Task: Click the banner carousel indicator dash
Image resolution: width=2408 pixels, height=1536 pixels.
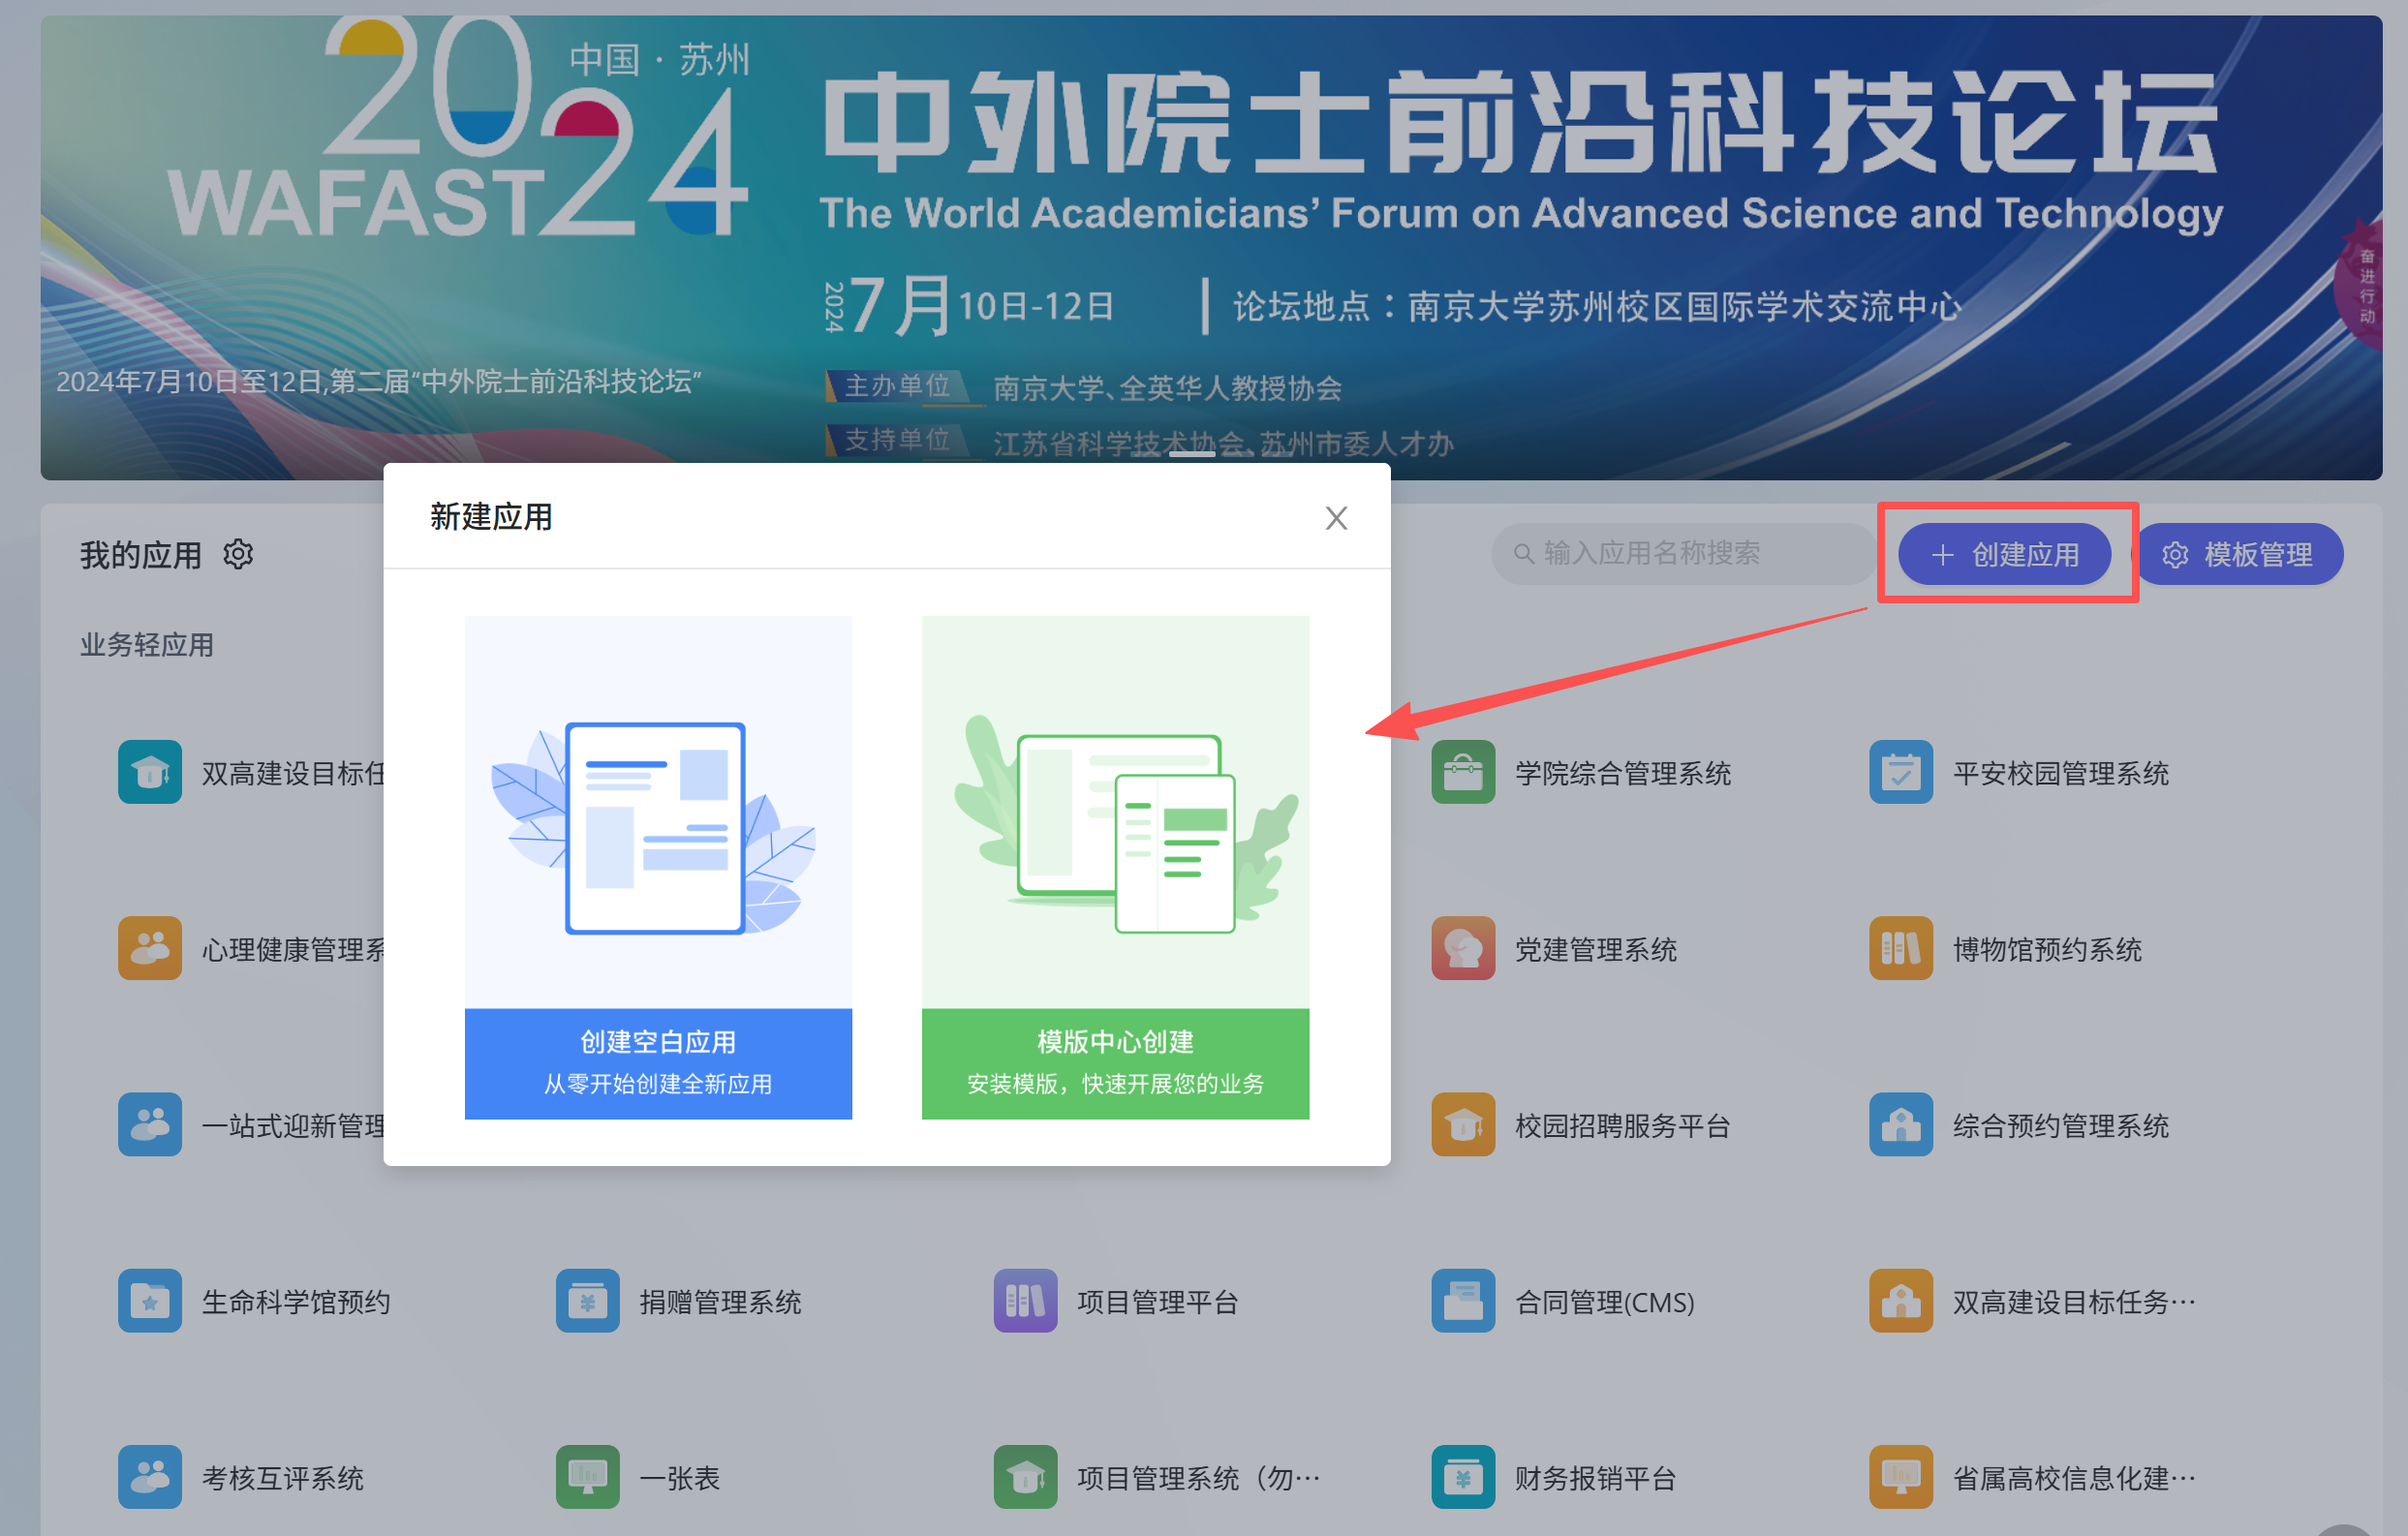Action: [1192, 454]
